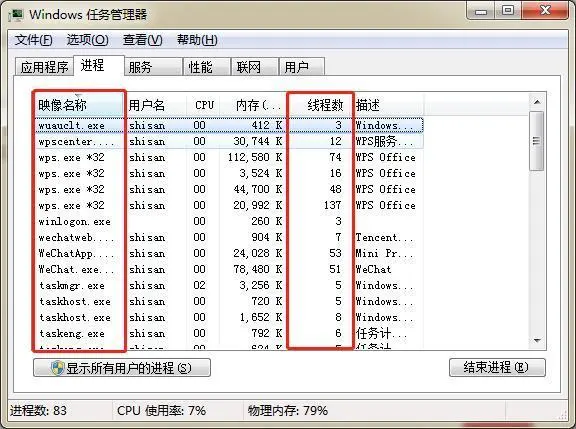576x429 pixels.
Task: Select taskhost.exe using 720 K
Action: (229, 302)
